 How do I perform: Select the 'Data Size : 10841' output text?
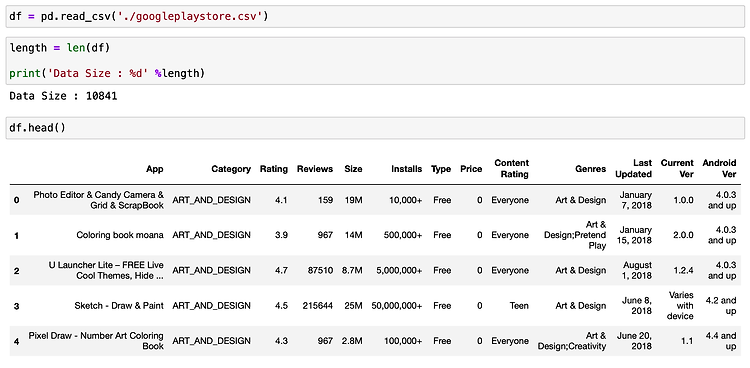point(63,96)
